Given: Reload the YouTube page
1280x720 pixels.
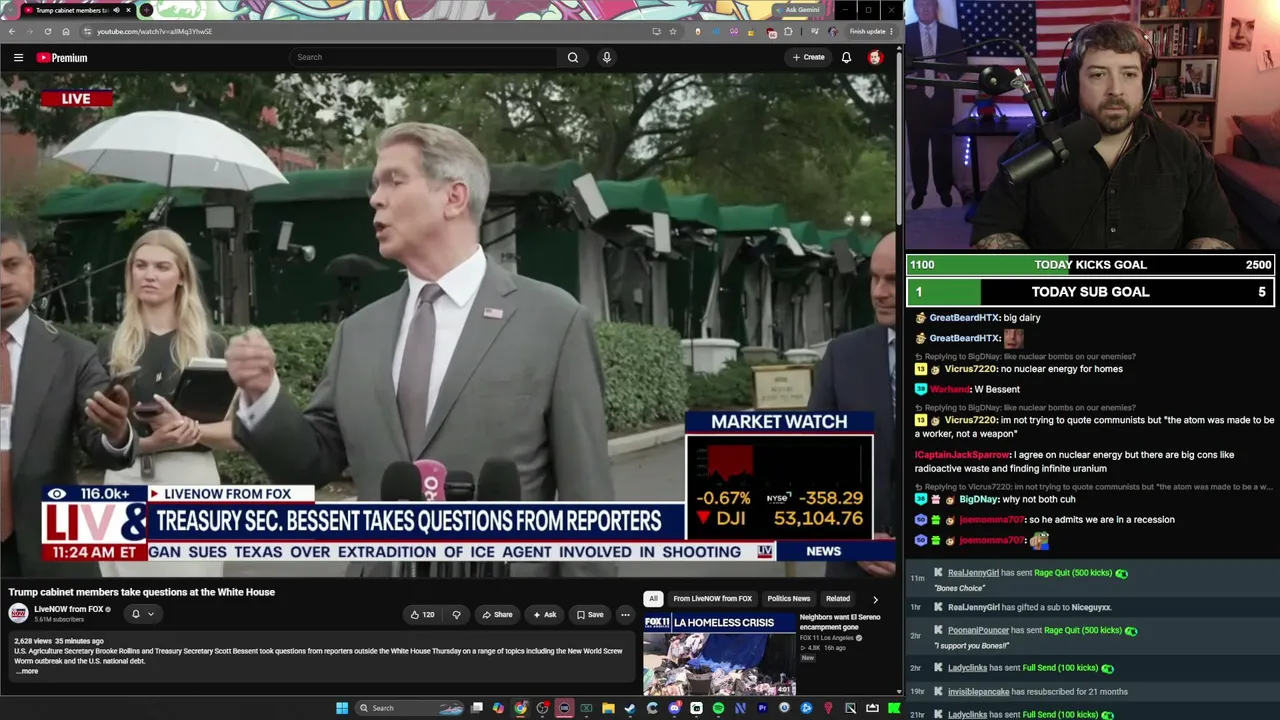Looking at the screenshot, I should 48,31.
